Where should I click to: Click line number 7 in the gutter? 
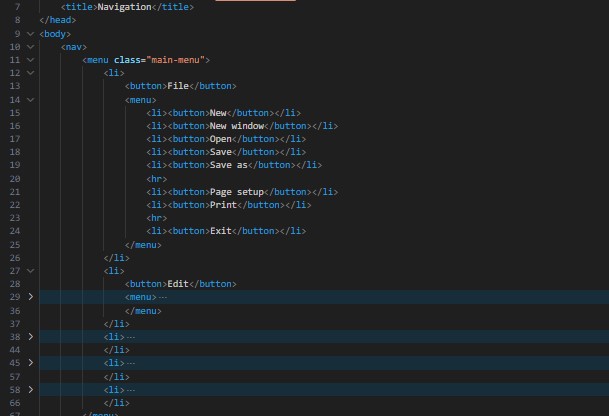tap(16, 7)
